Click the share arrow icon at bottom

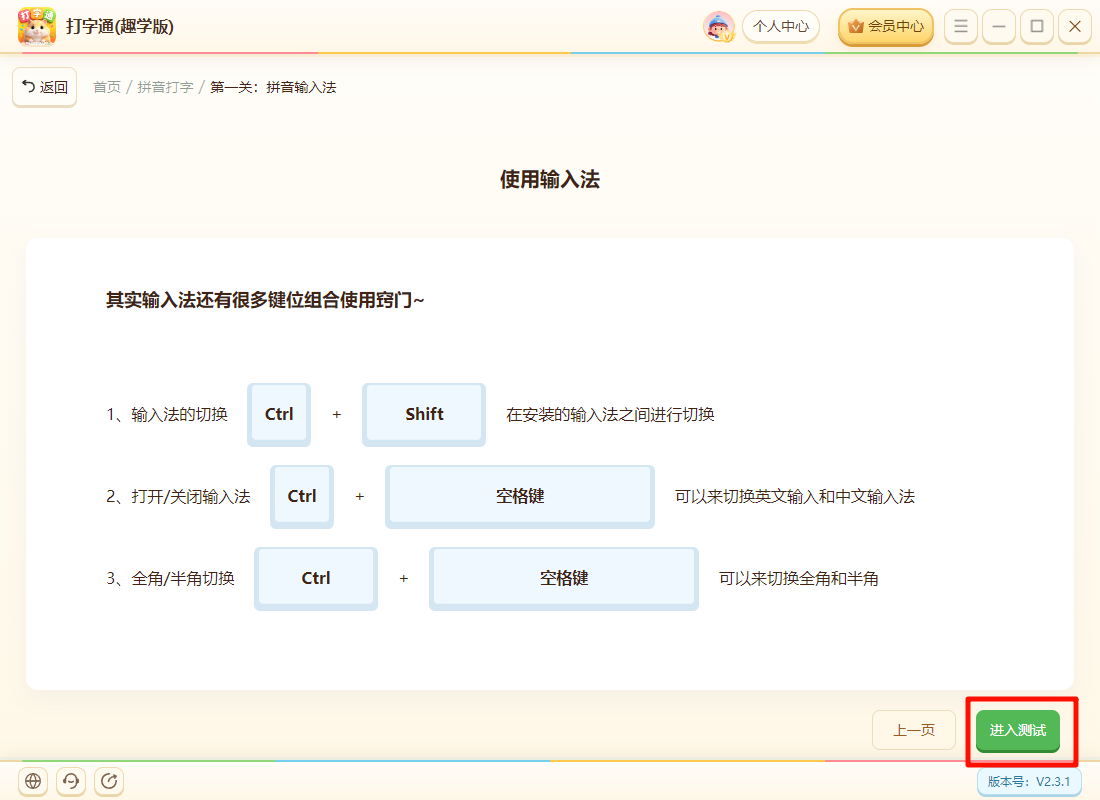(109, 780)
